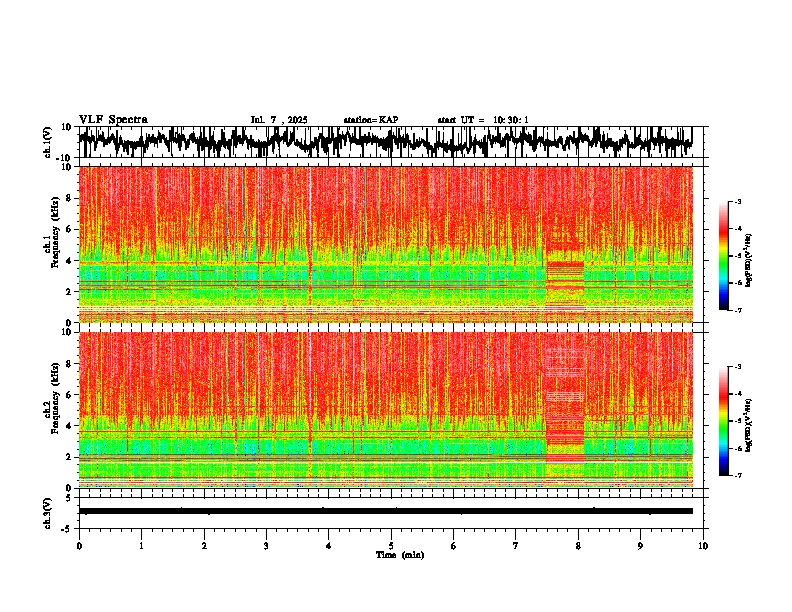
Task: Click the "ch.1(V)" waveform axis label
Action: pos(48,142)
